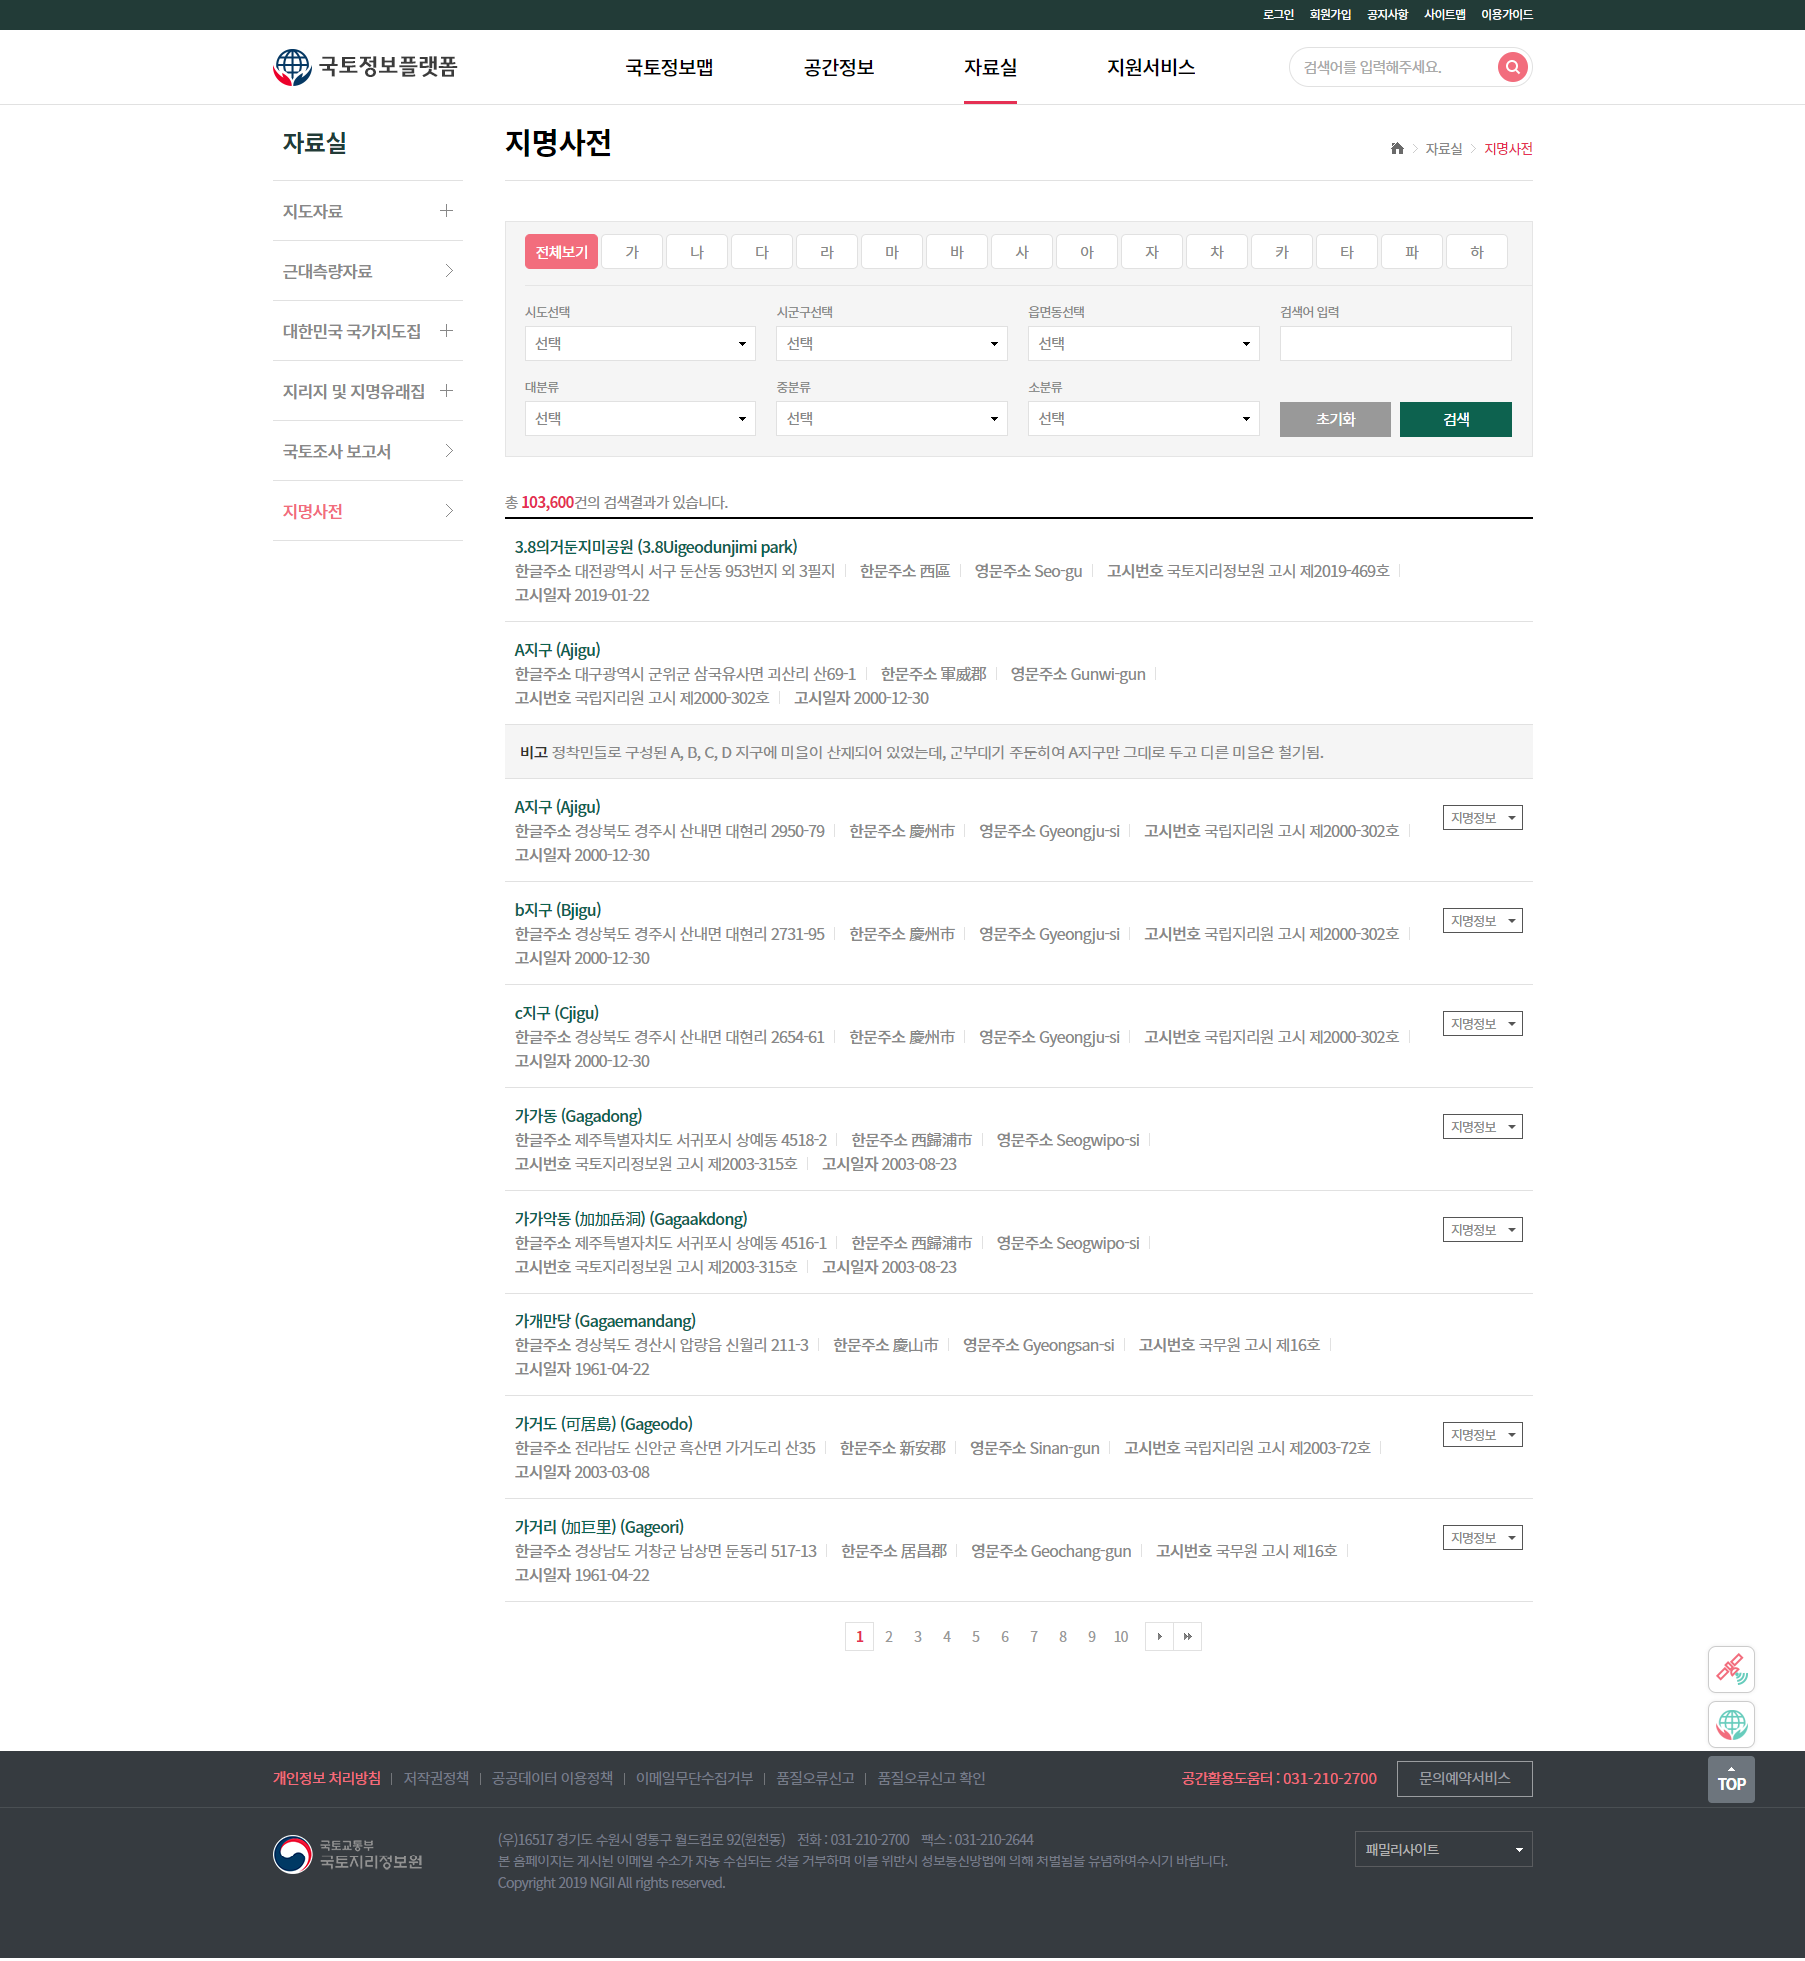Image resolution: width=1805 pixels, height=1961 pixels.
Task: Expand 지명정보 for 가가동 entry
Action: (x=1482, y=1127)
